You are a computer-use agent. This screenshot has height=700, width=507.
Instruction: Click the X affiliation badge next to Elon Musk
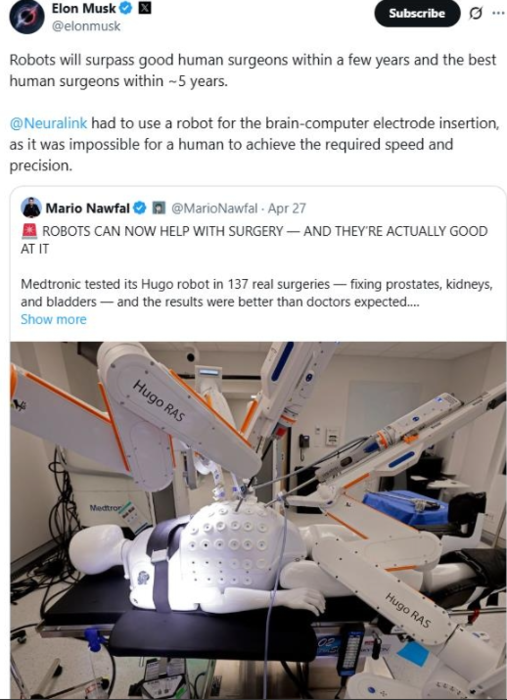145,8
